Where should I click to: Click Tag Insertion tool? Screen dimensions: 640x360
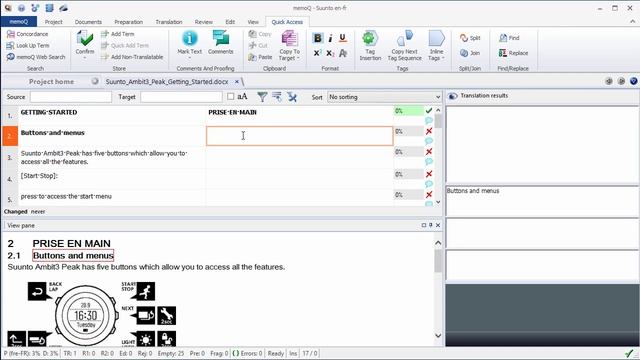pyautogui.click(x=370, y=46)
